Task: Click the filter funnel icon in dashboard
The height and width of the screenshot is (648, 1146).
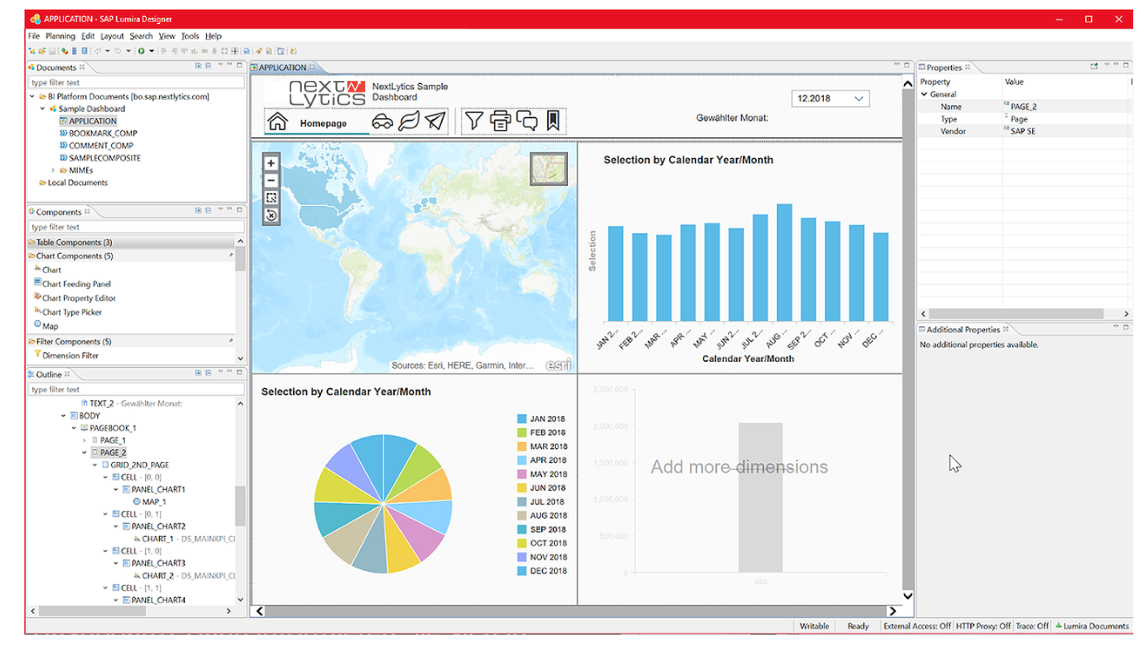Action: pos(474,121)
